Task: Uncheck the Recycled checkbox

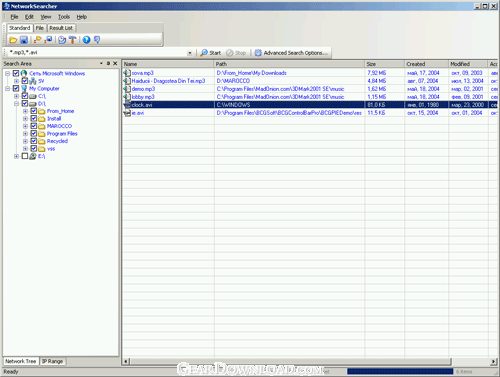Action: 34,141
